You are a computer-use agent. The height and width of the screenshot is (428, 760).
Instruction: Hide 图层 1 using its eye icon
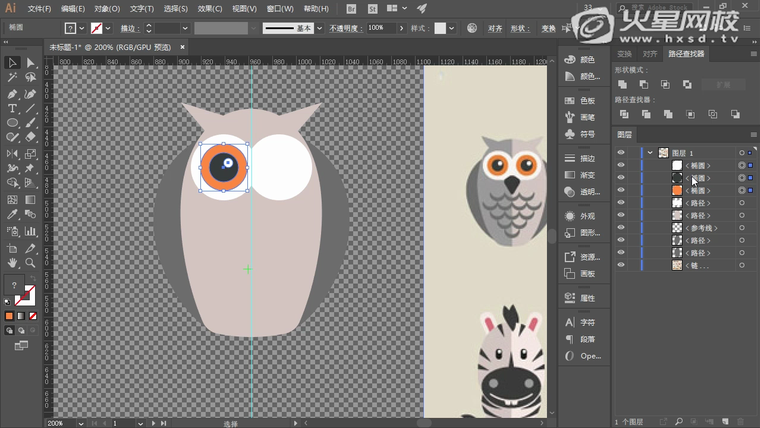click(x=621, y=152)
